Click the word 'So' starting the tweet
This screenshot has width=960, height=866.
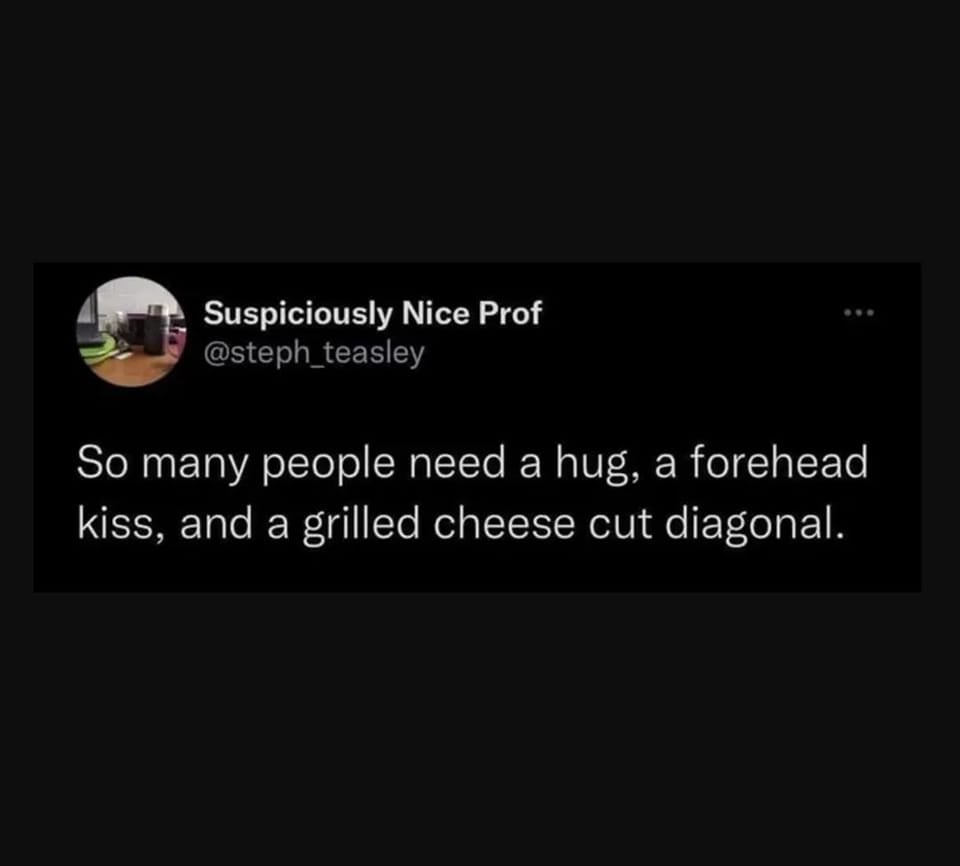click(x=102, y=462)
